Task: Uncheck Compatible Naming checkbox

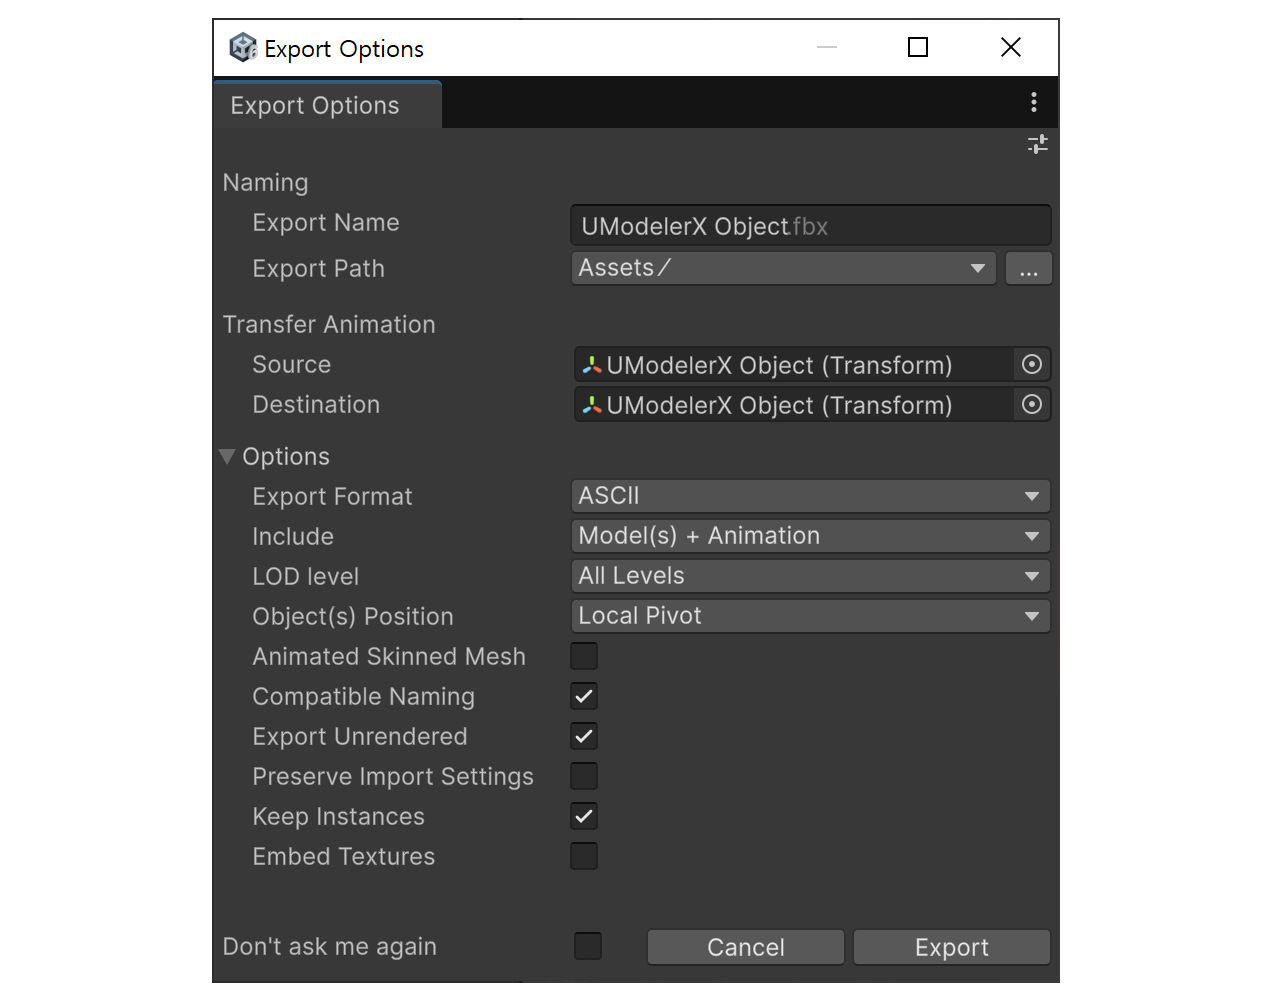Action: (x=584, y=696)
